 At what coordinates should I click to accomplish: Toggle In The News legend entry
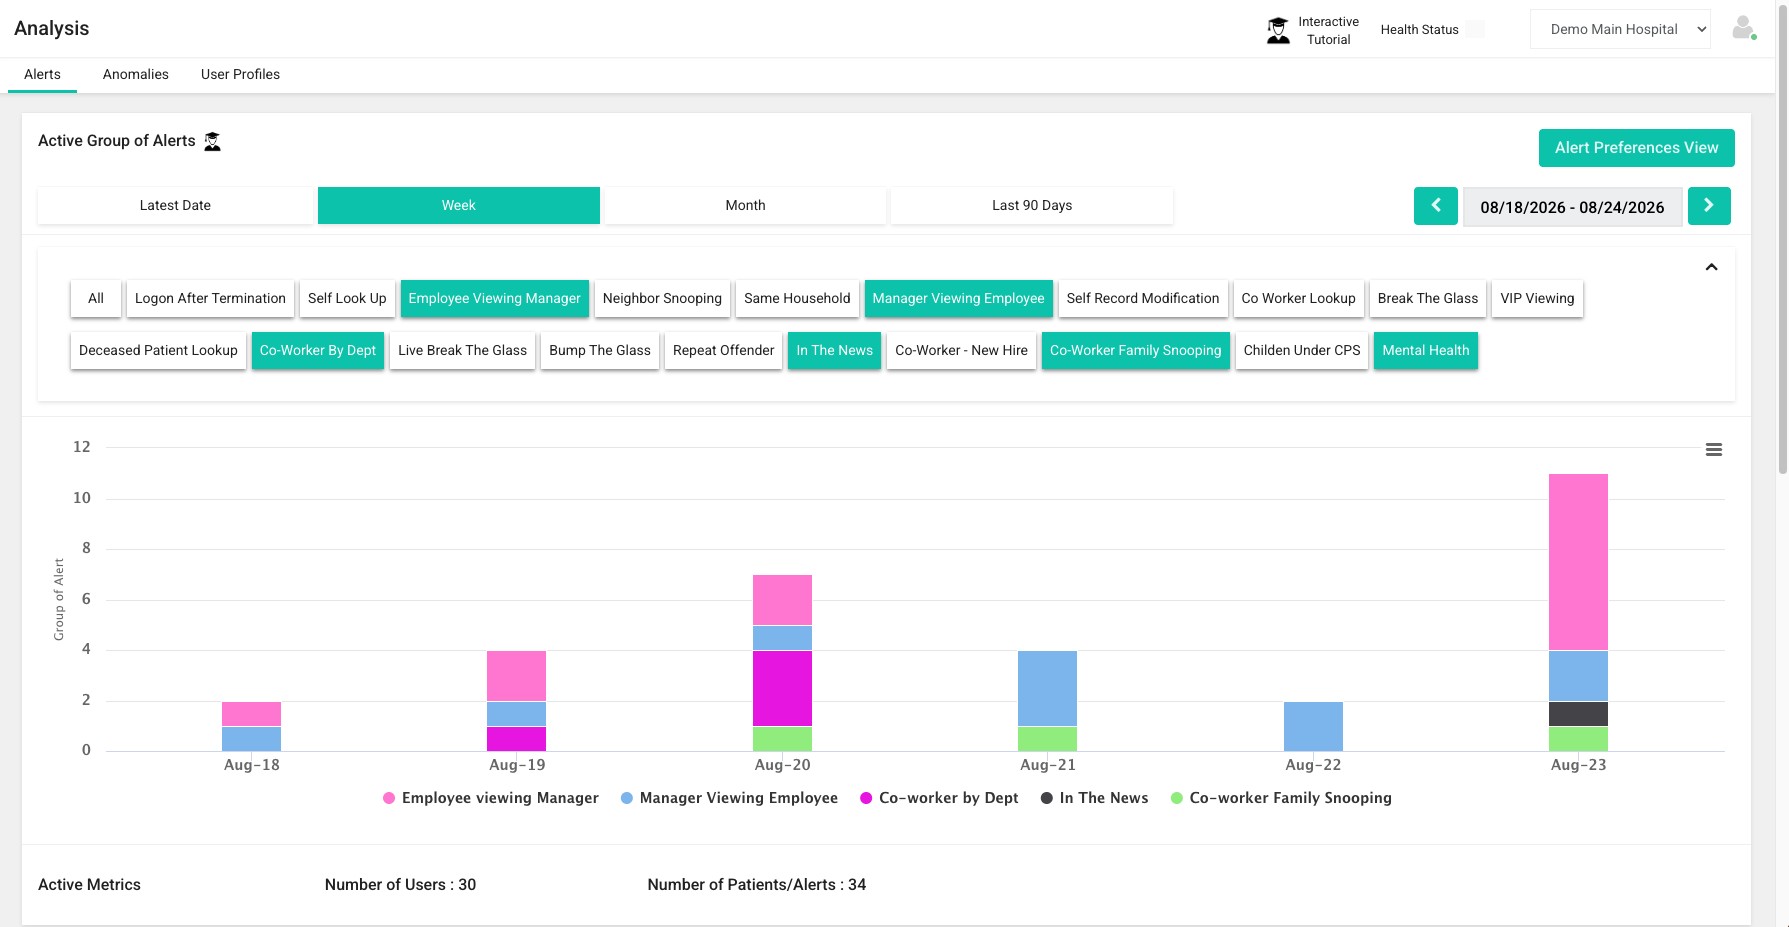1094,798
